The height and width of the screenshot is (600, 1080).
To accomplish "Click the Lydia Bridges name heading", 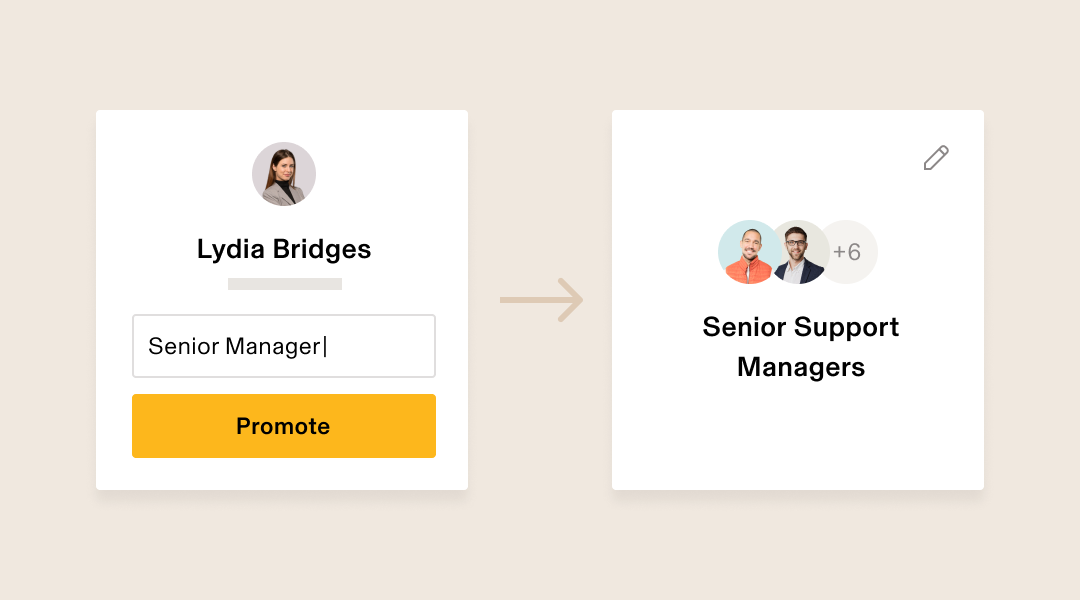I will pyautogui.click(x=284, y=249).
